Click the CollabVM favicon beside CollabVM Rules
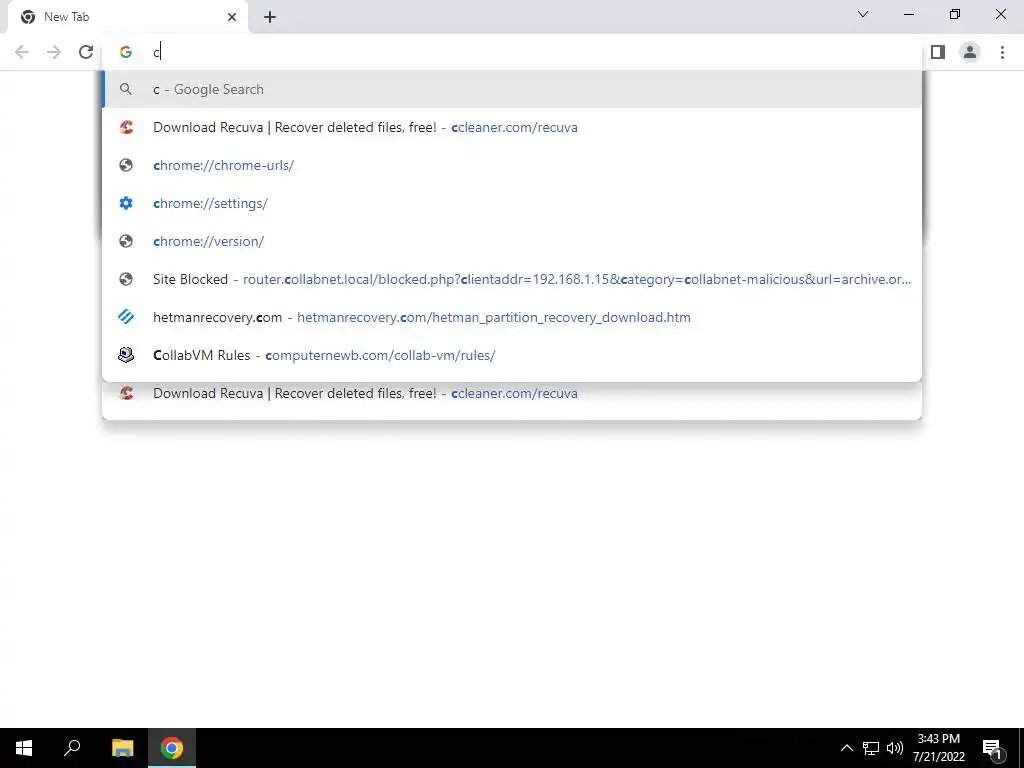Screen dimensions: 1024x768 tap(126, 355)
